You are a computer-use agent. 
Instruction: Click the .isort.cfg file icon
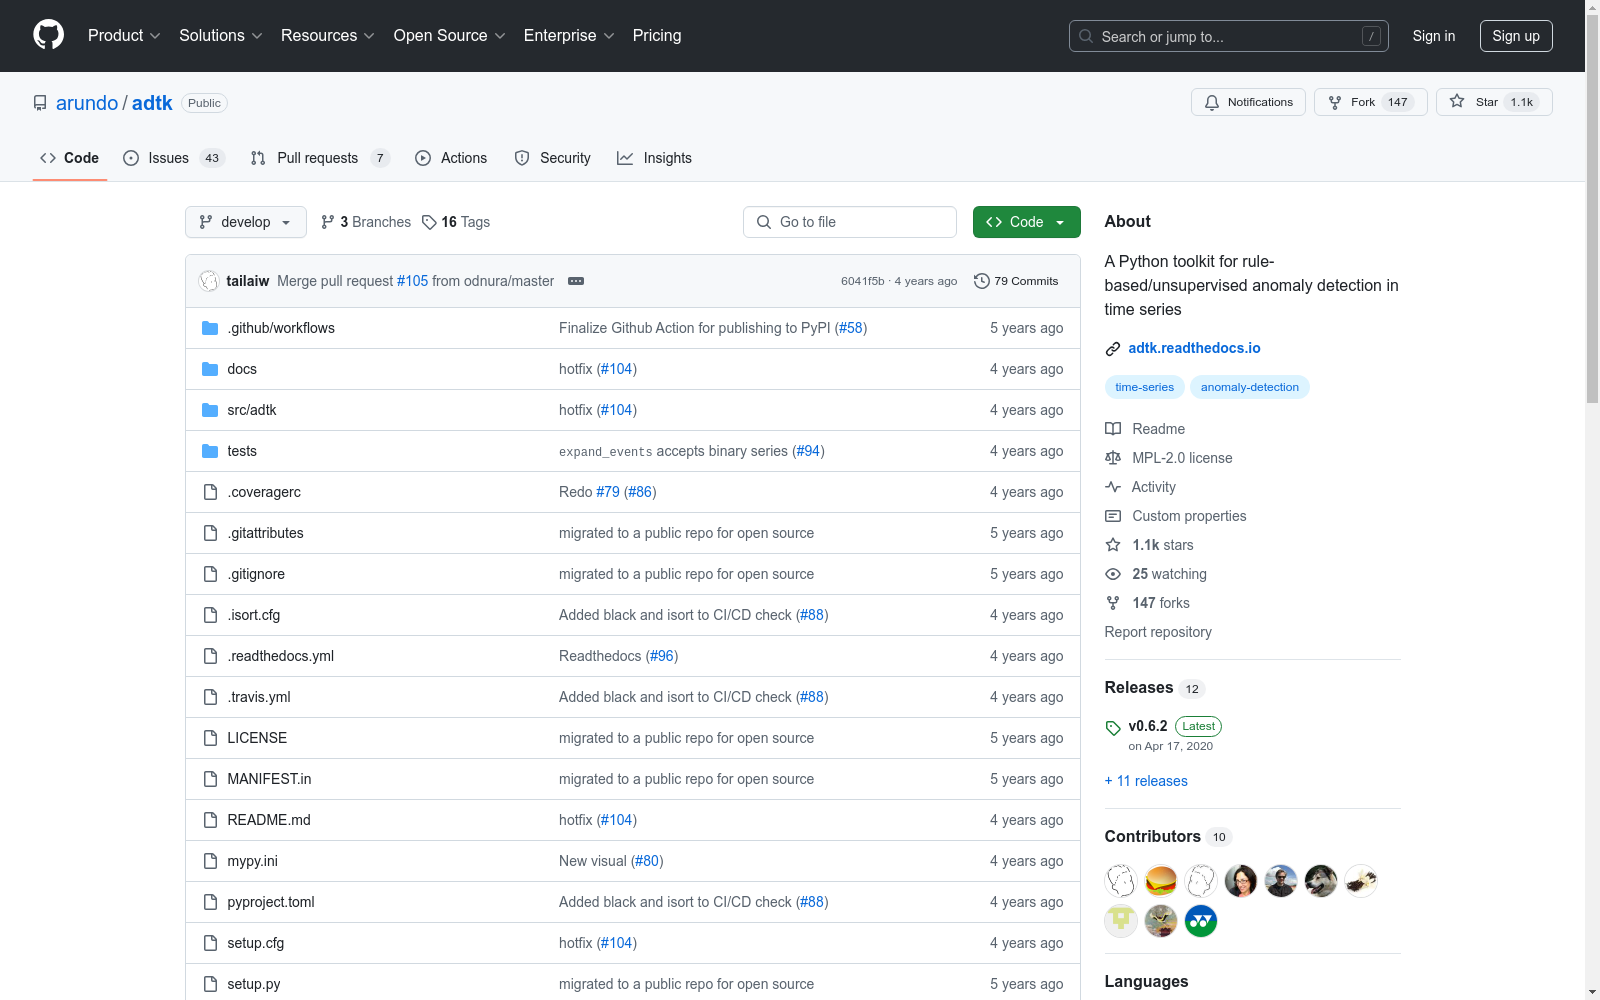pyautogui.click(x=210, y=615)
